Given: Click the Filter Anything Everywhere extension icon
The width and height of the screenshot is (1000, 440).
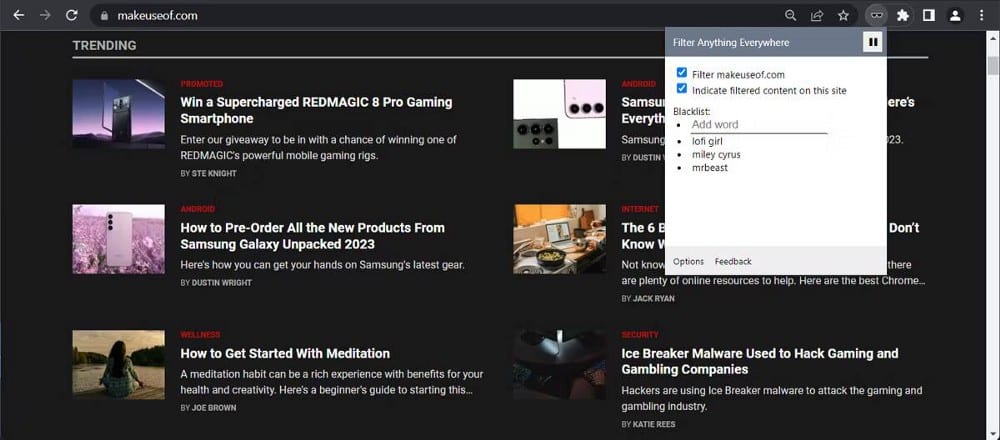Looking at the screenshot, I should pyautogui.click(x=878, y=15).
